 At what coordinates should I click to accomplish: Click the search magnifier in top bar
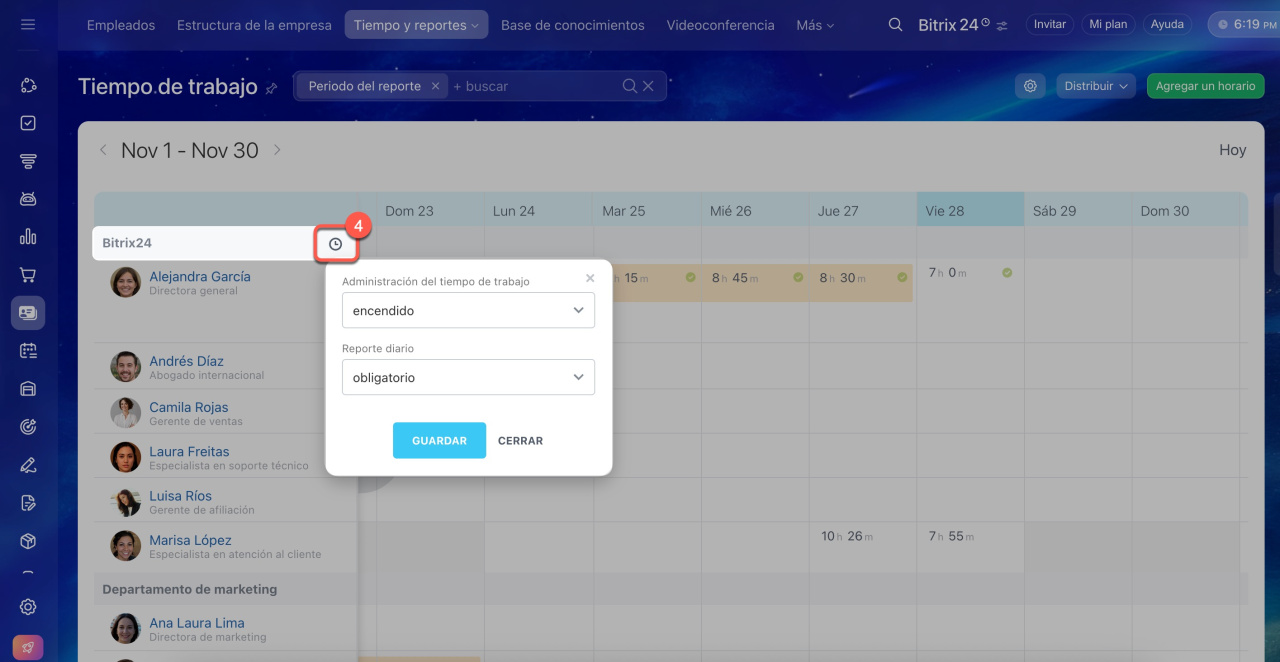[895, 25]
